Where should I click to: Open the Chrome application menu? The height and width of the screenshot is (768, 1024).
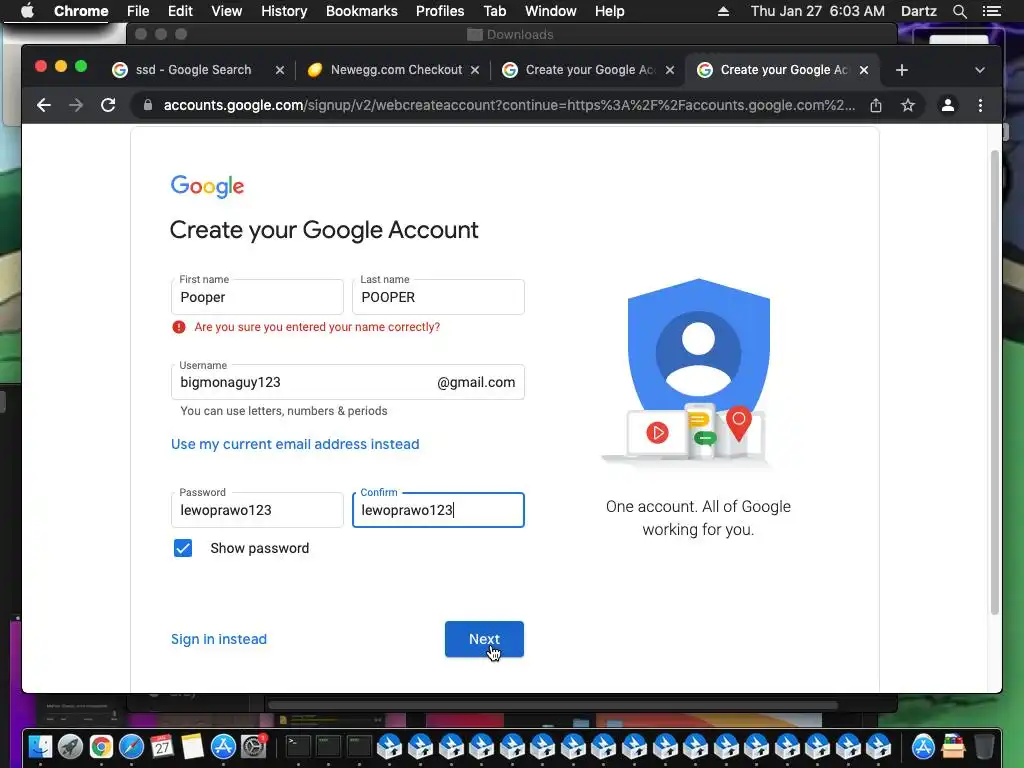pos(81,11)
